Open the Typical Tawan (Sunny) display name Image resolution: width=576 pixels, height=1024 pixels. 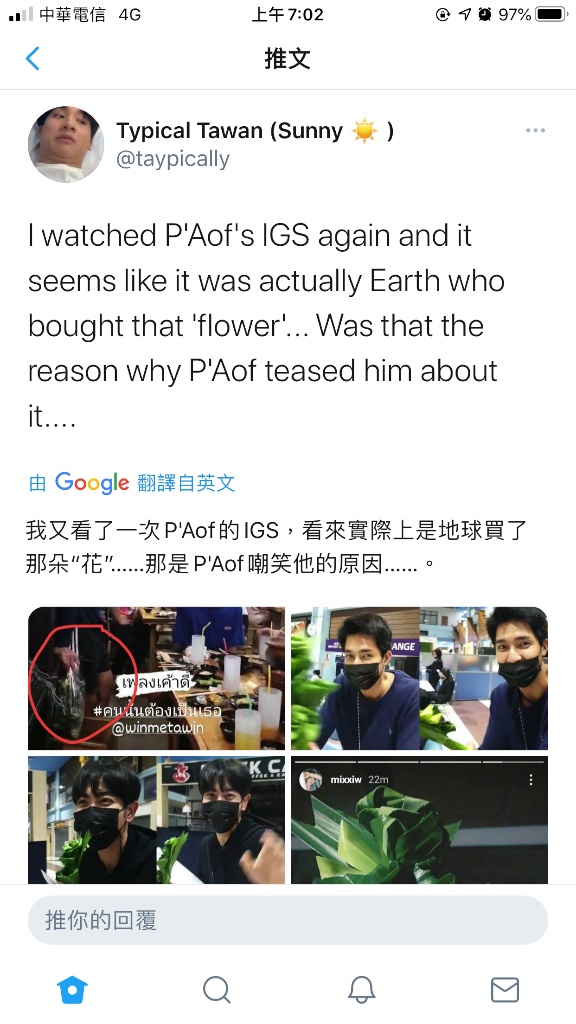pyautogui.click(x=255, y=131)
